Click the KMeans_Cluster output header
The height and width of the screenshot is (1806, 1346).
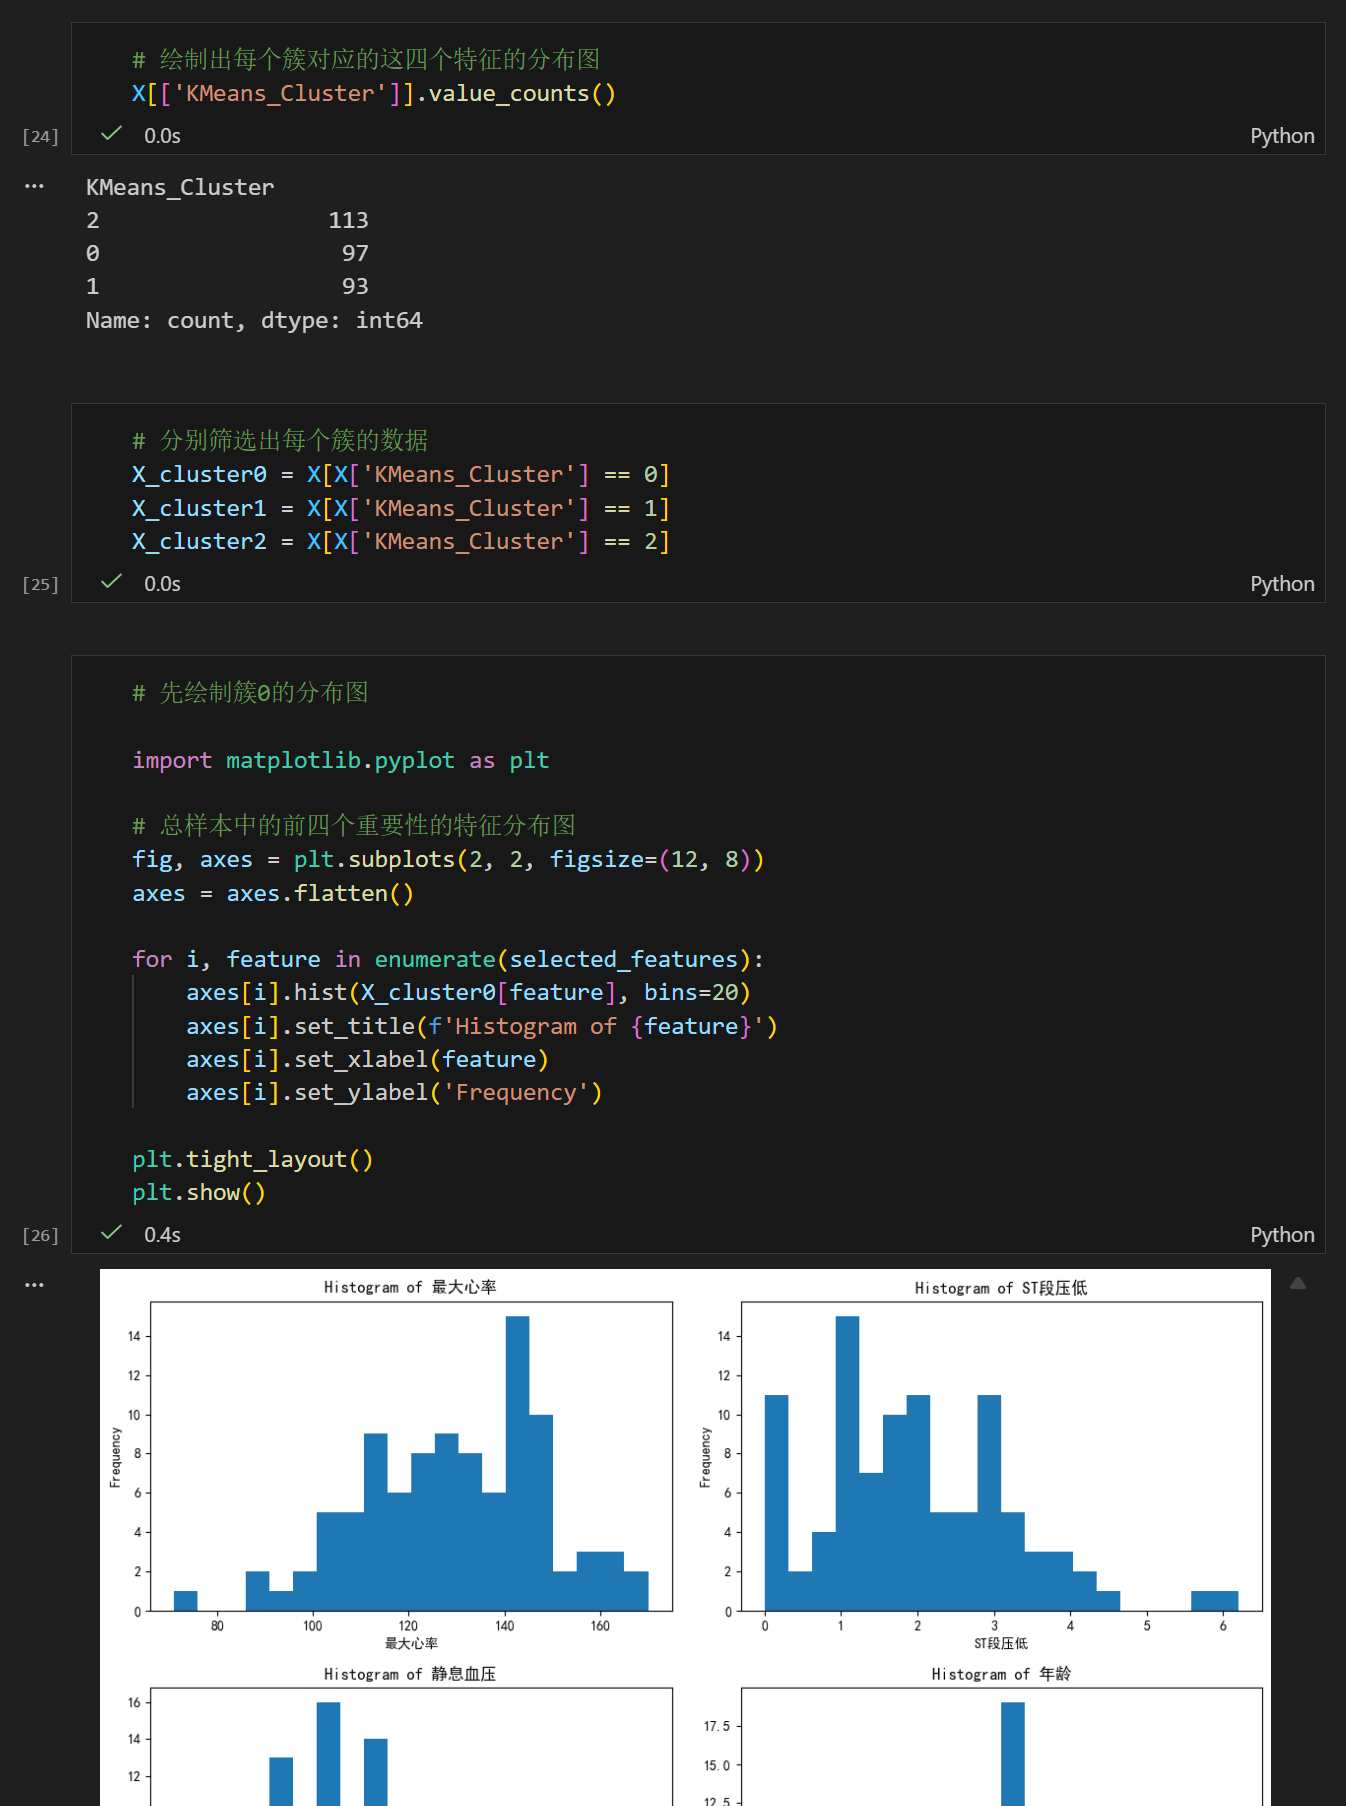(x=180, y=187)
